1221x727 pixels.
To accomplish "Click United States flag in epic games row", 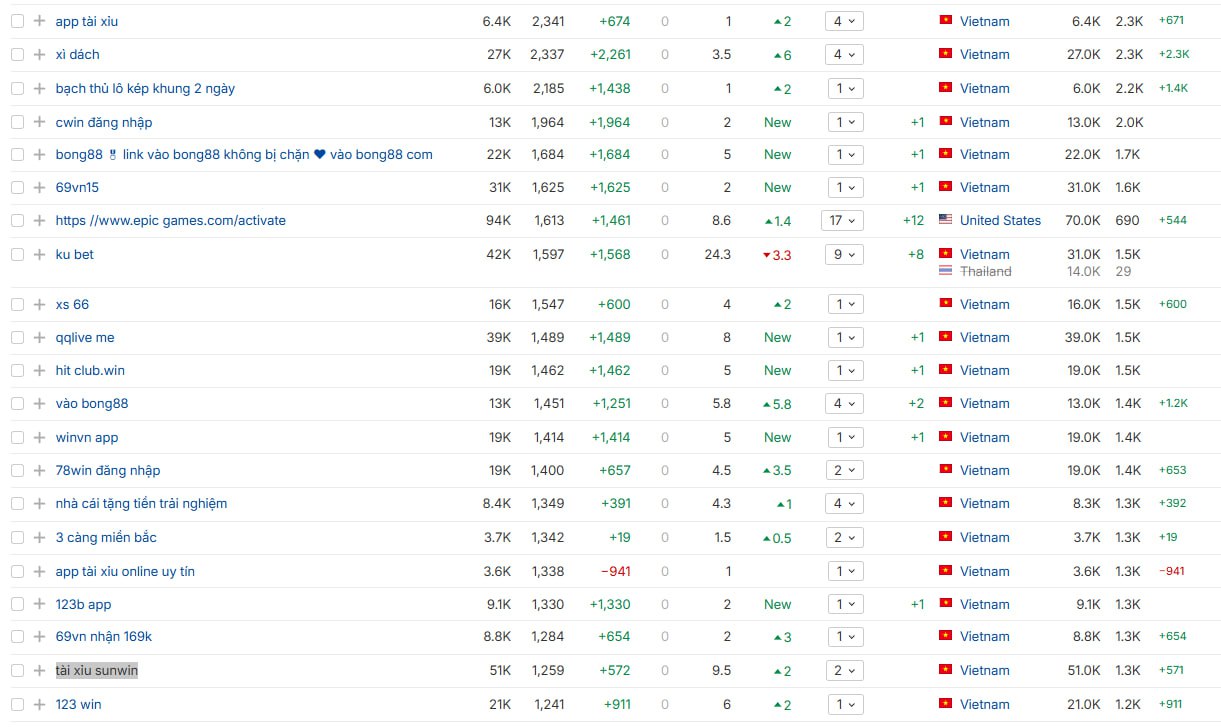I will coord(945,220).
